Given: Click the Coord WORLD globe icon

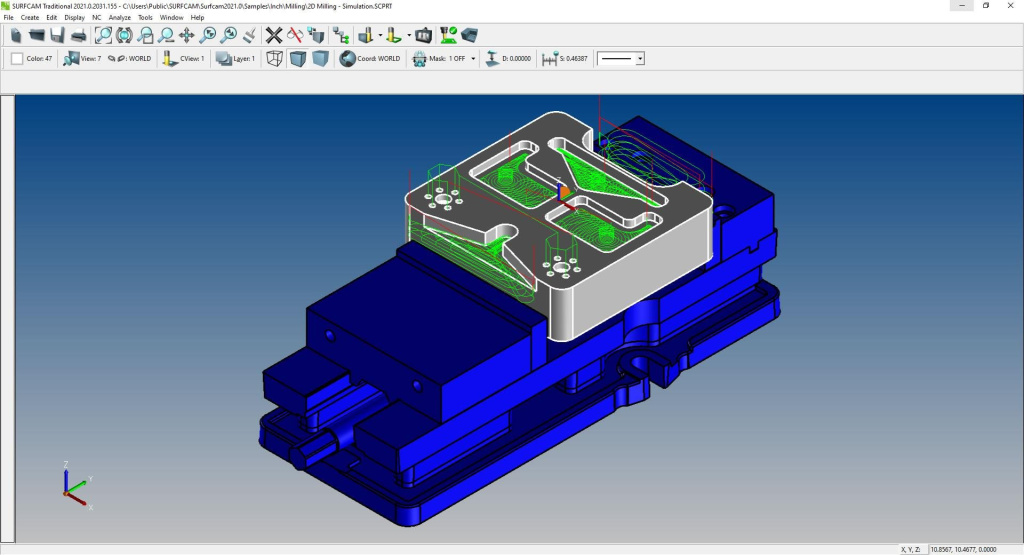Looking at the screenshot, I should coord(348,59).
